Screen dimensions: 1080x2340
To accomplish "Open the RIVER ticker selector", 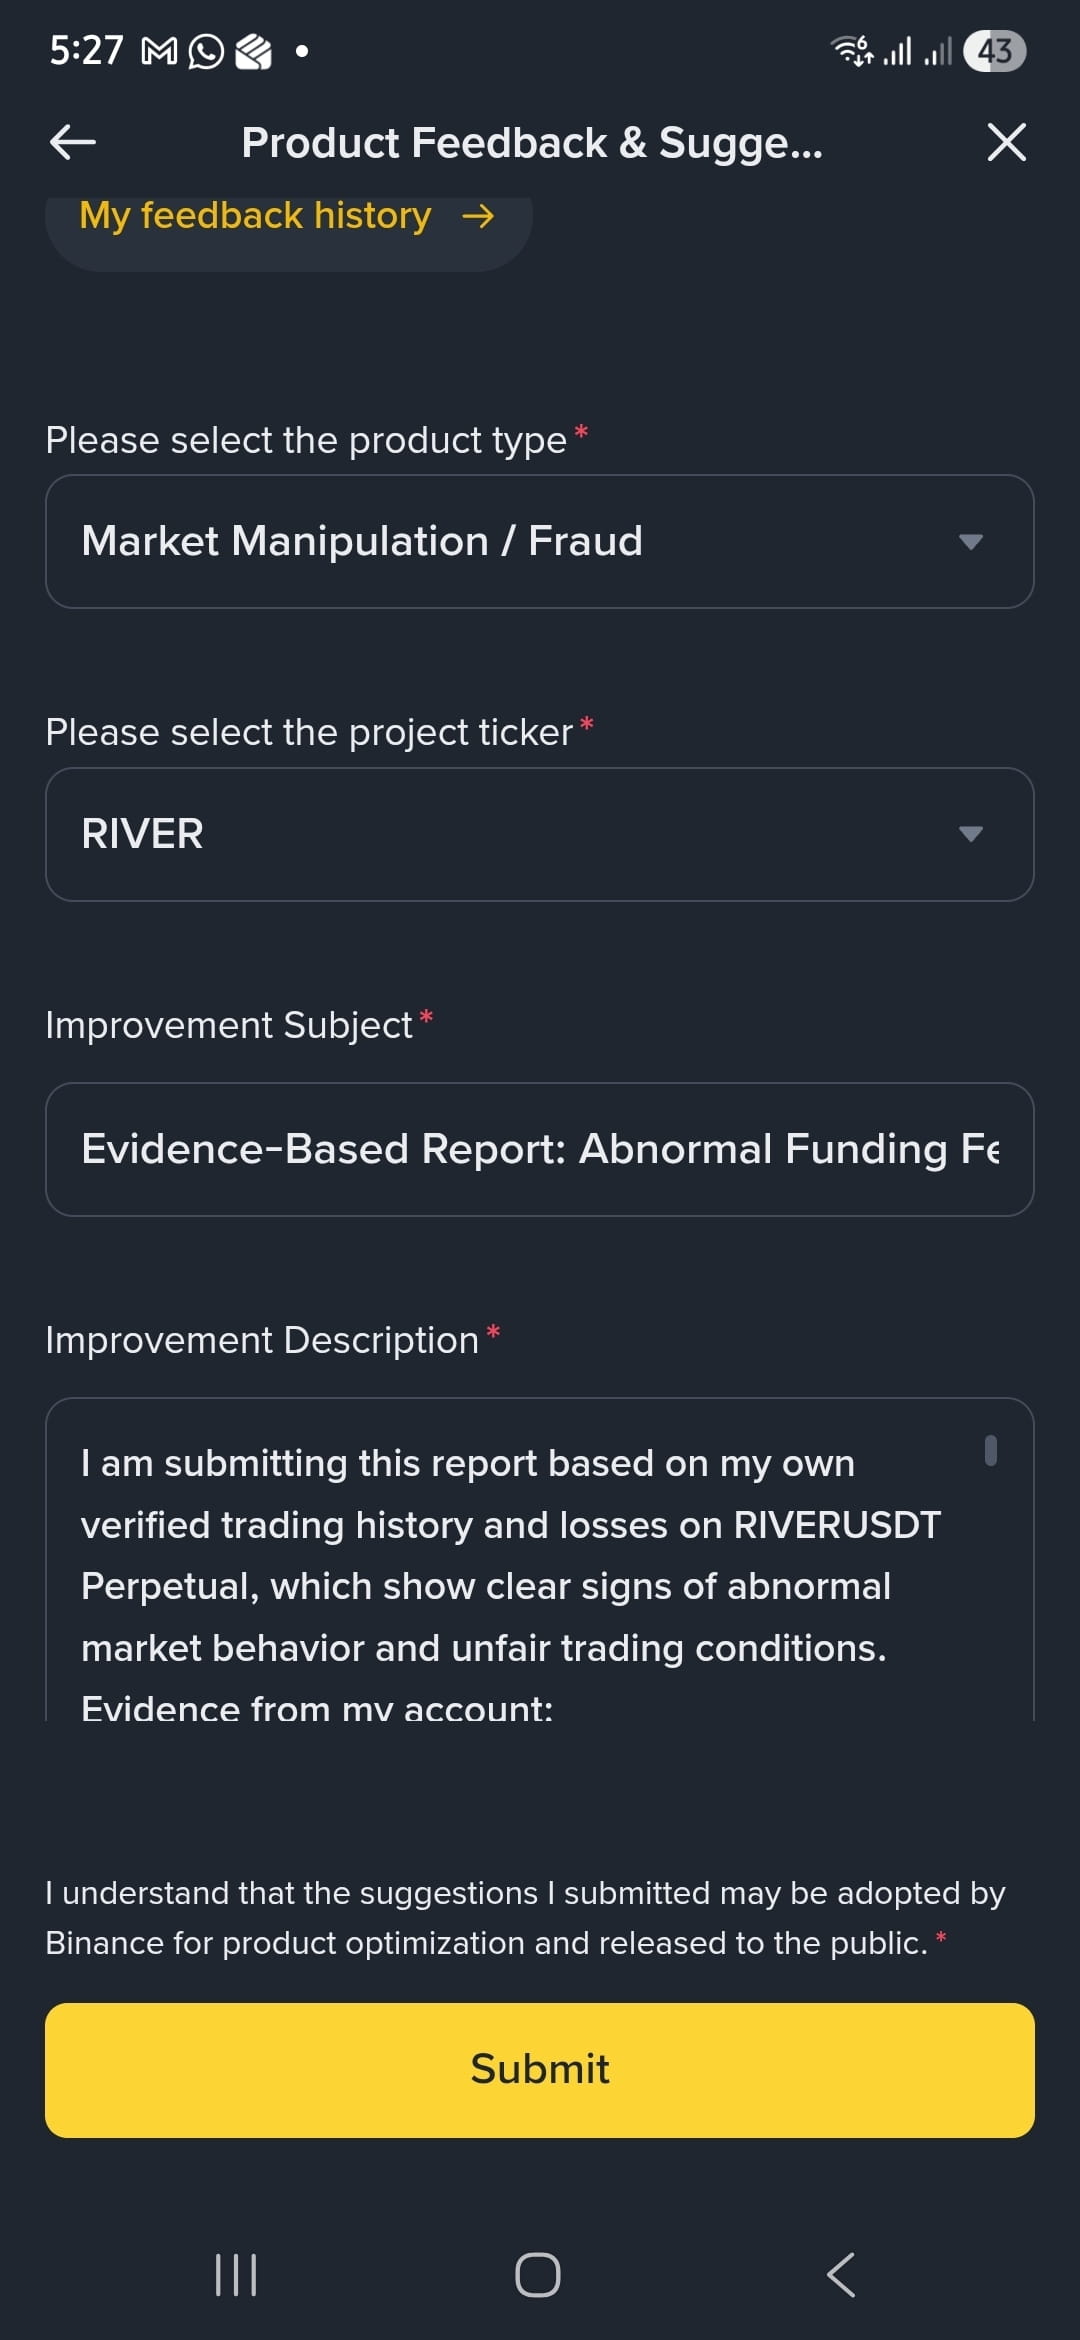I will point(540,834).
